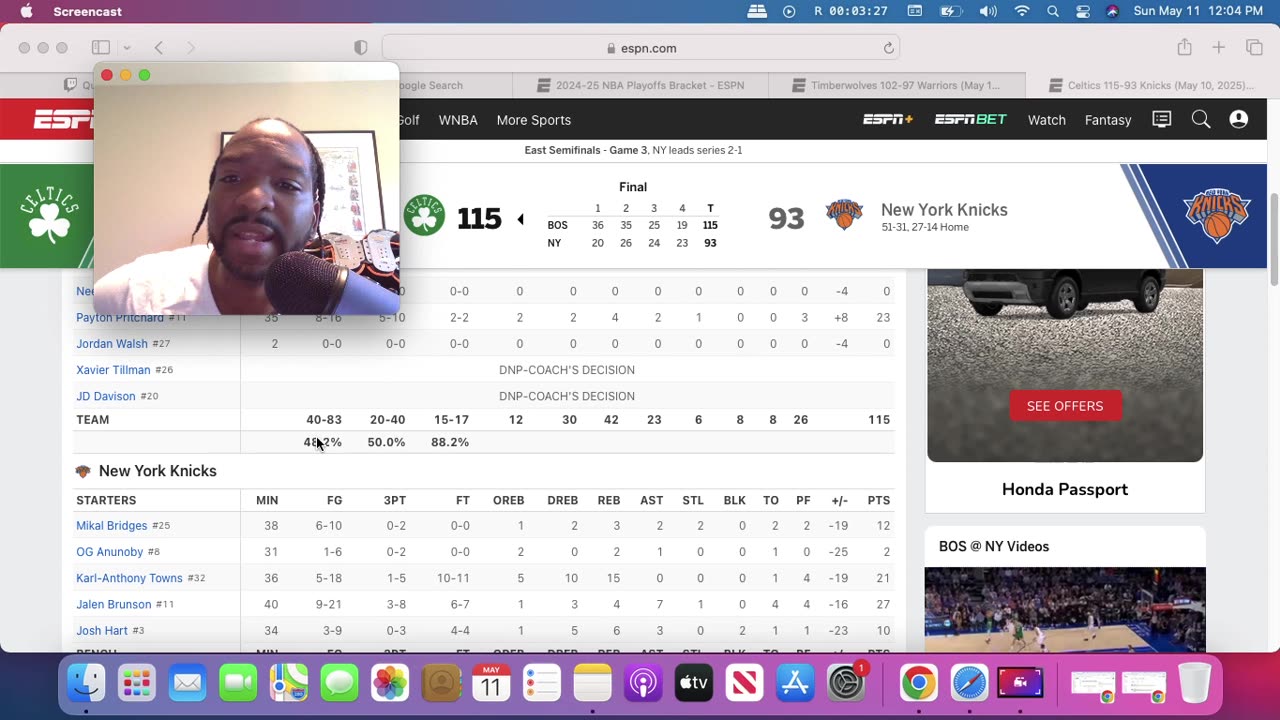
Task: Open Jordan Walsh's player page
Action: [x=112, y=344]
